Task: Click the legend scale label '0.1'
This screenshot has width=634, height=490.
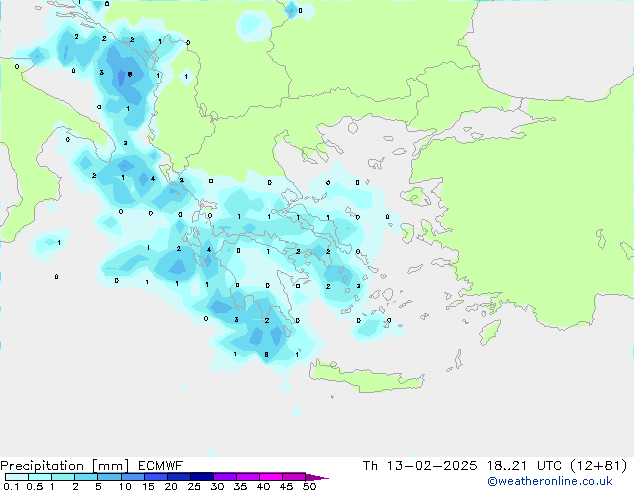Action: tap(11, 486)
